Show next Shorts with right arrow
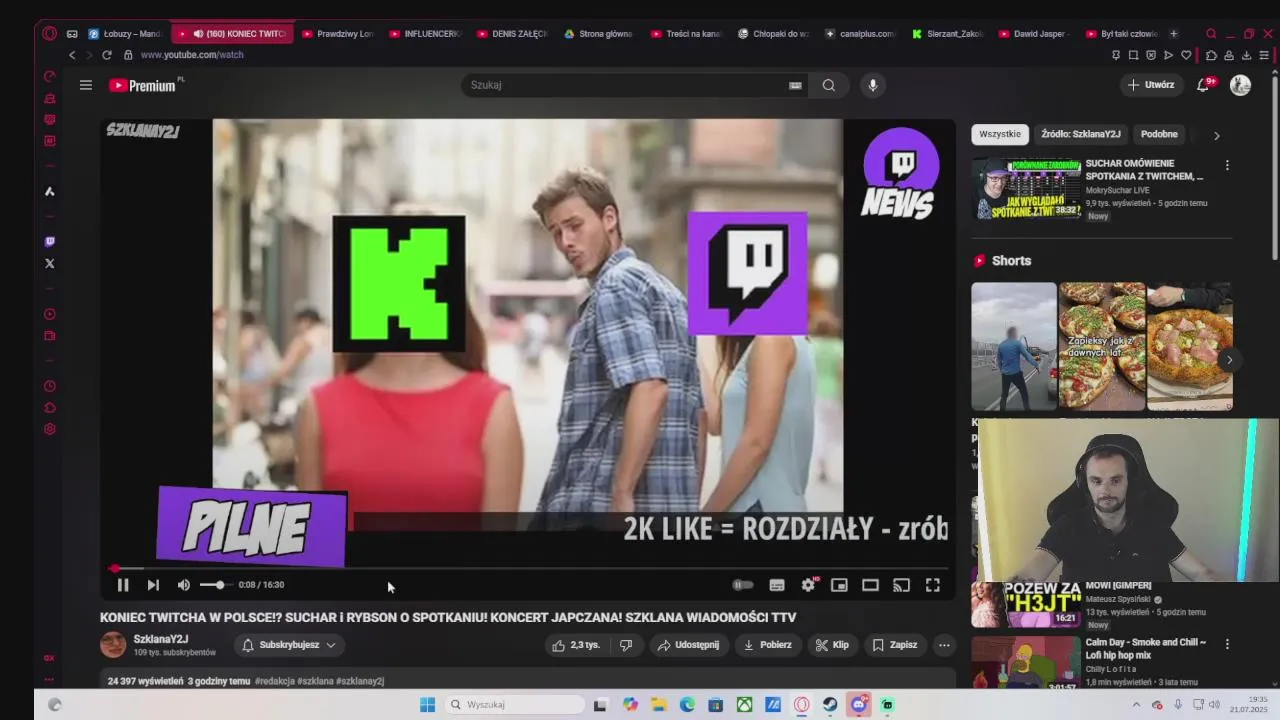This screenshot has width=1280, height=720. pos(1229,360)
